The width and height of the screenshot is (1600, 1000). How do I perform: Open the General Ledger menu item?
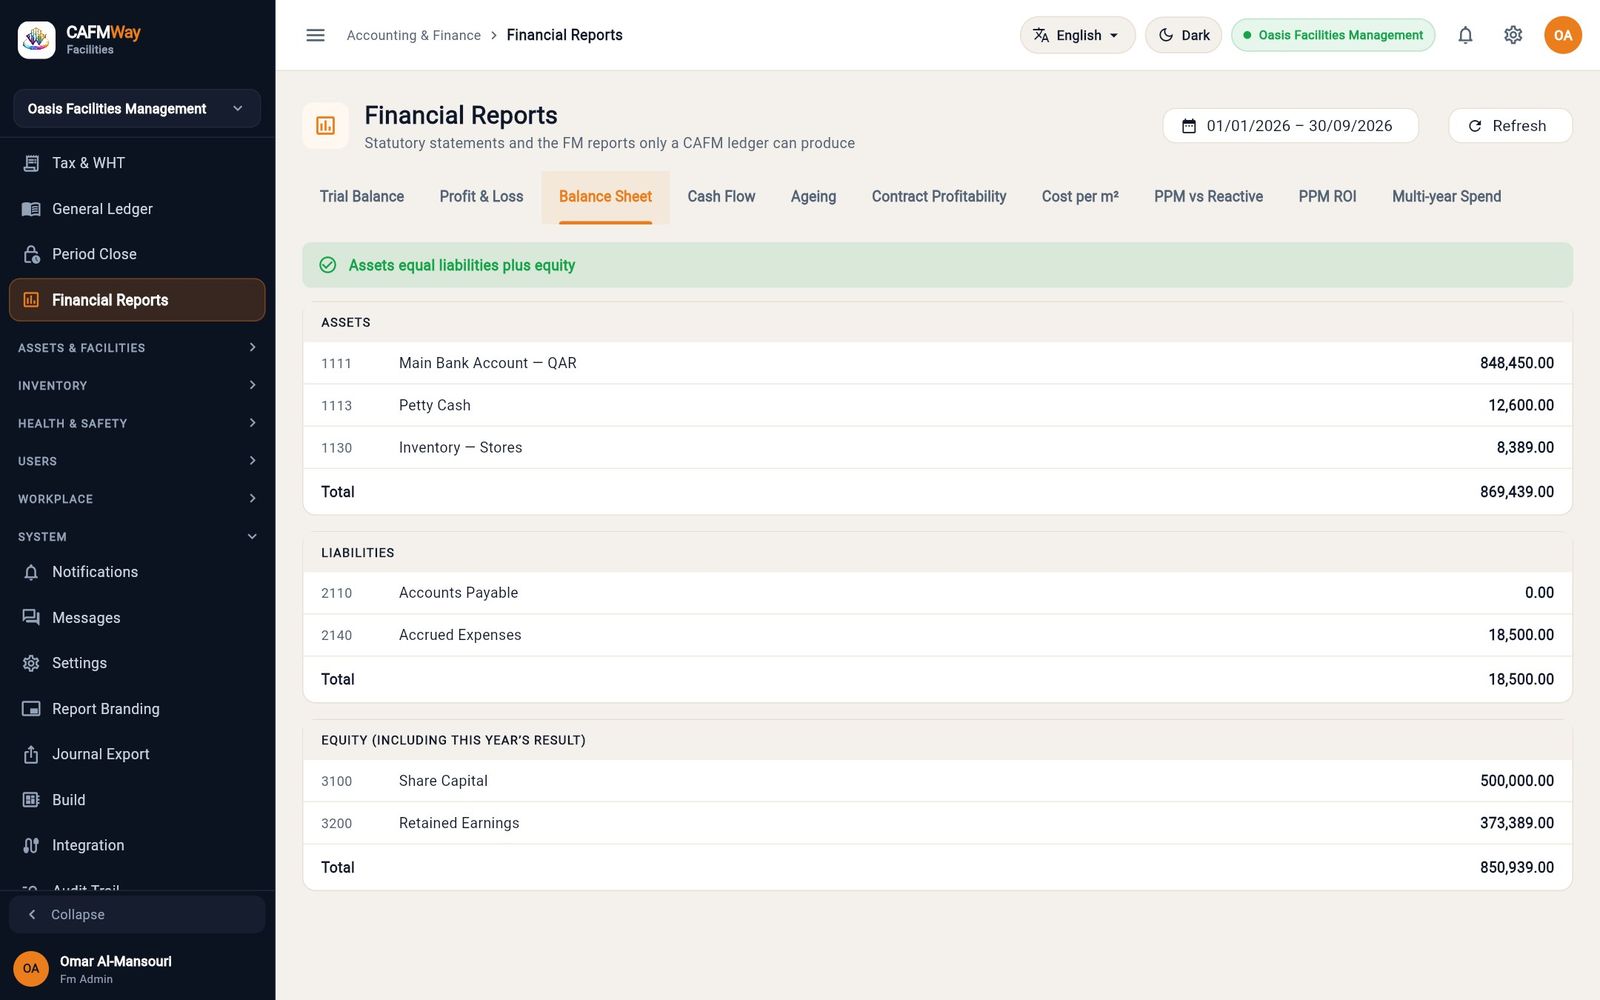[137, 209]
